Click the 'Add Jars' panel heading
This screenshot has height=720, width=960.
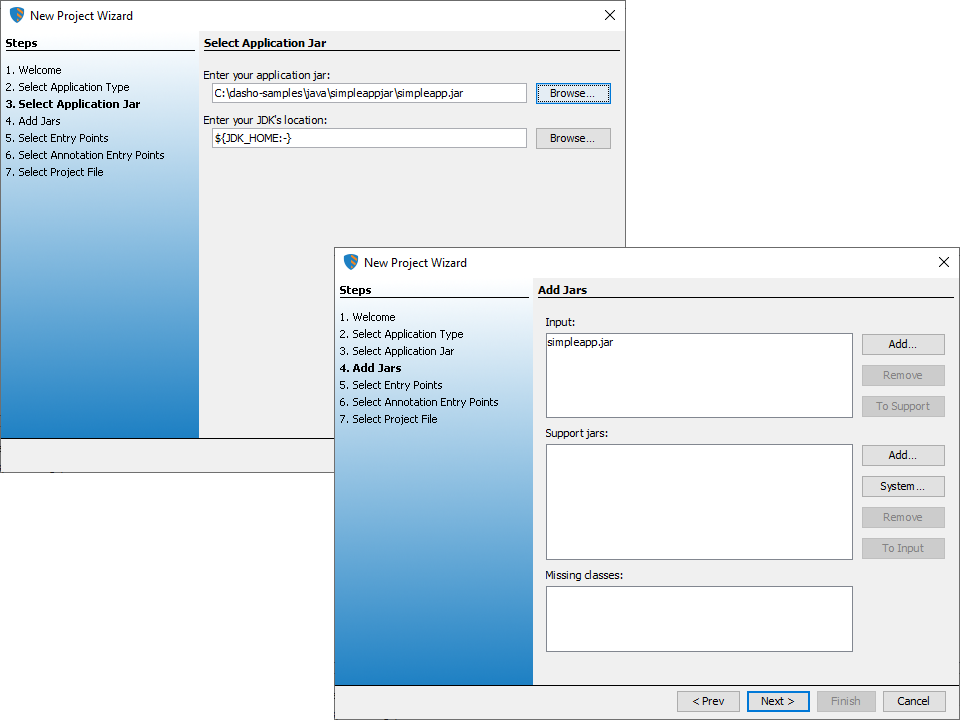point(562,290)
